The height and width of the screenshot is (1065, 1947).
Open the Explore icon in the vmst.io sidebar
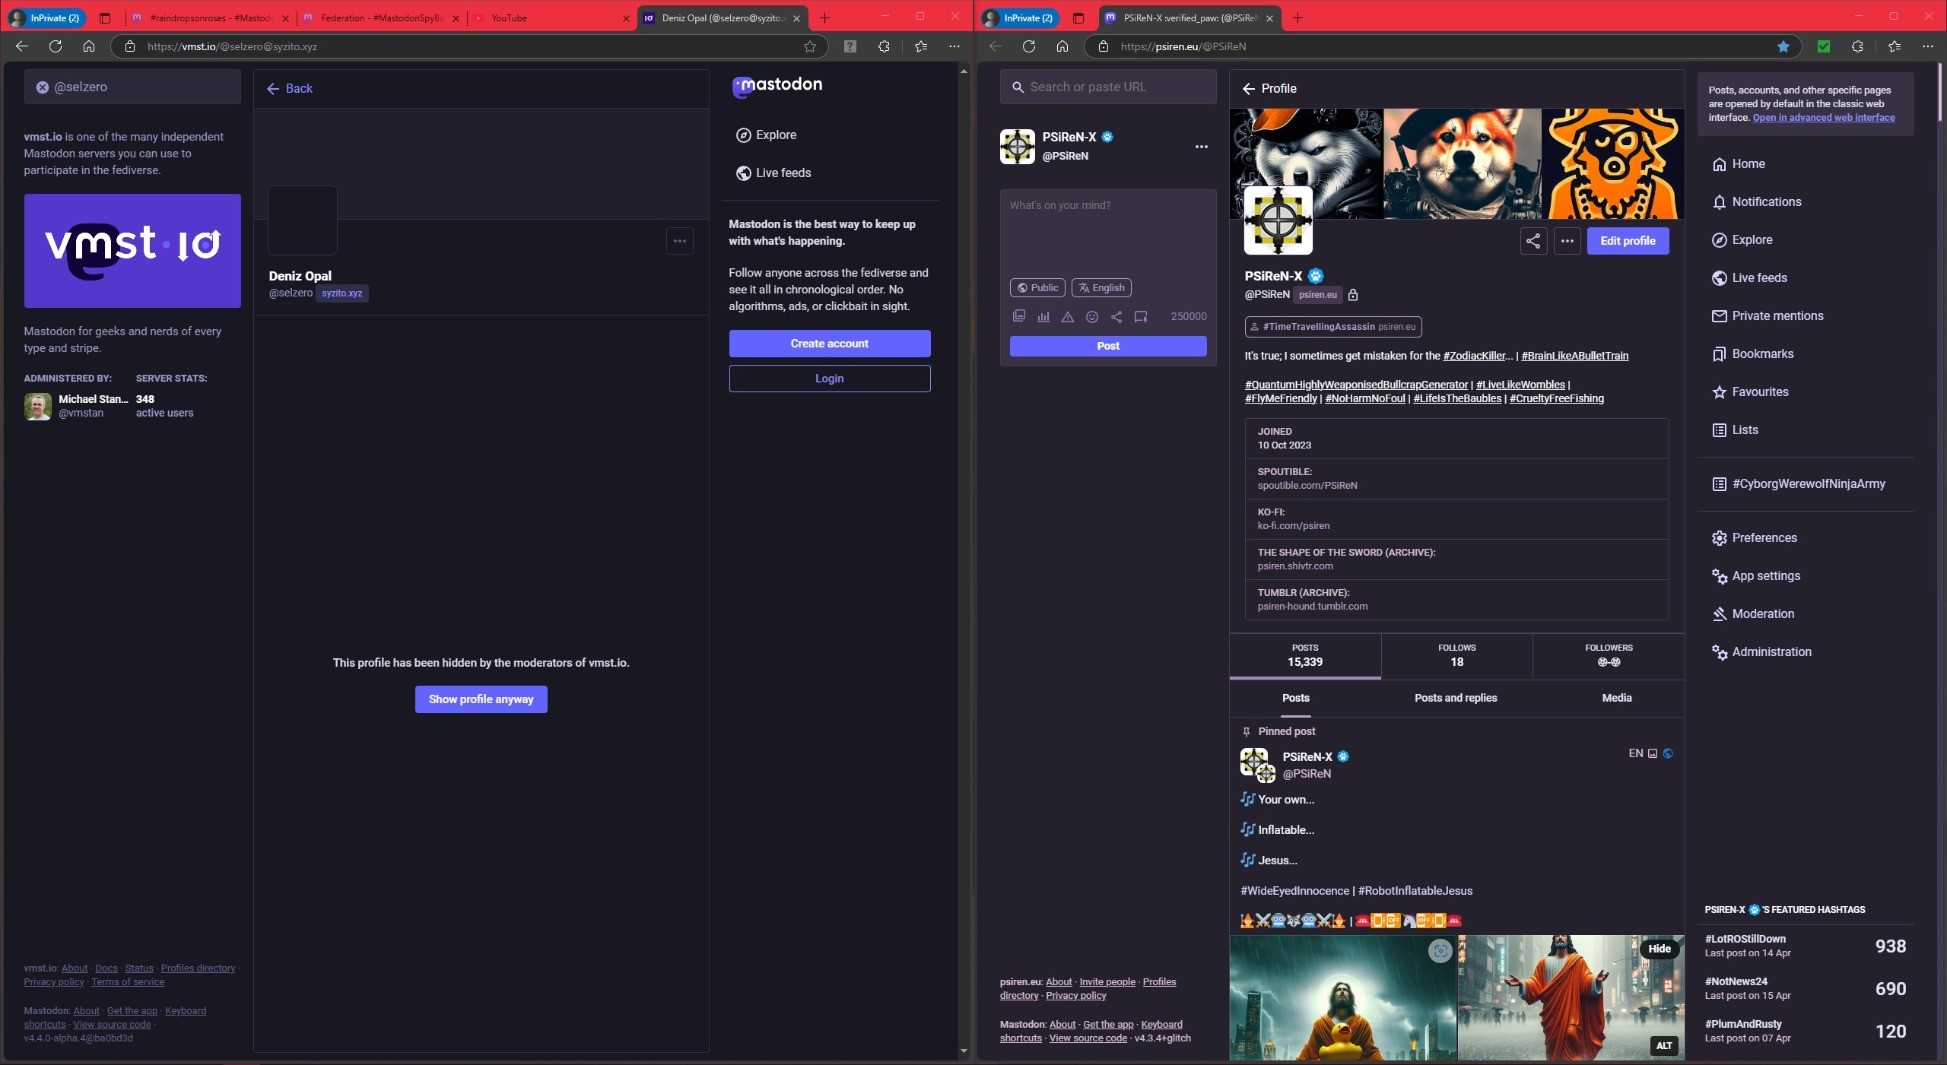coord(743,135)
